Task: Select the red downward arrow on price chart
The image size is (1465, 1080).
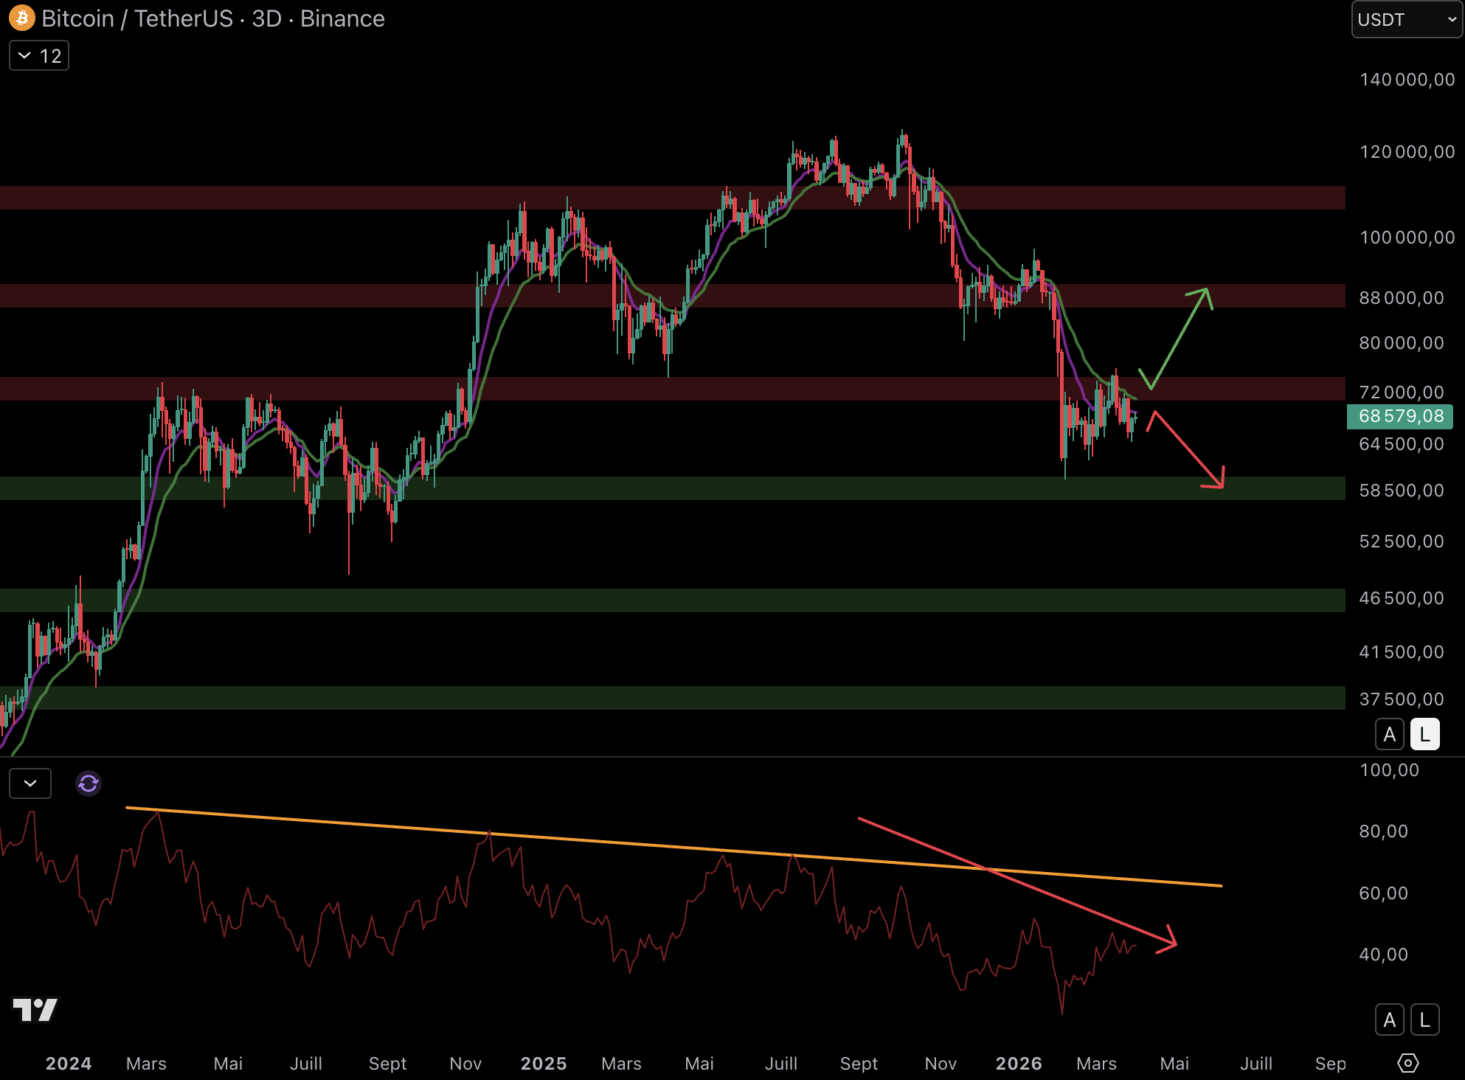Action: click(1188, 450)
